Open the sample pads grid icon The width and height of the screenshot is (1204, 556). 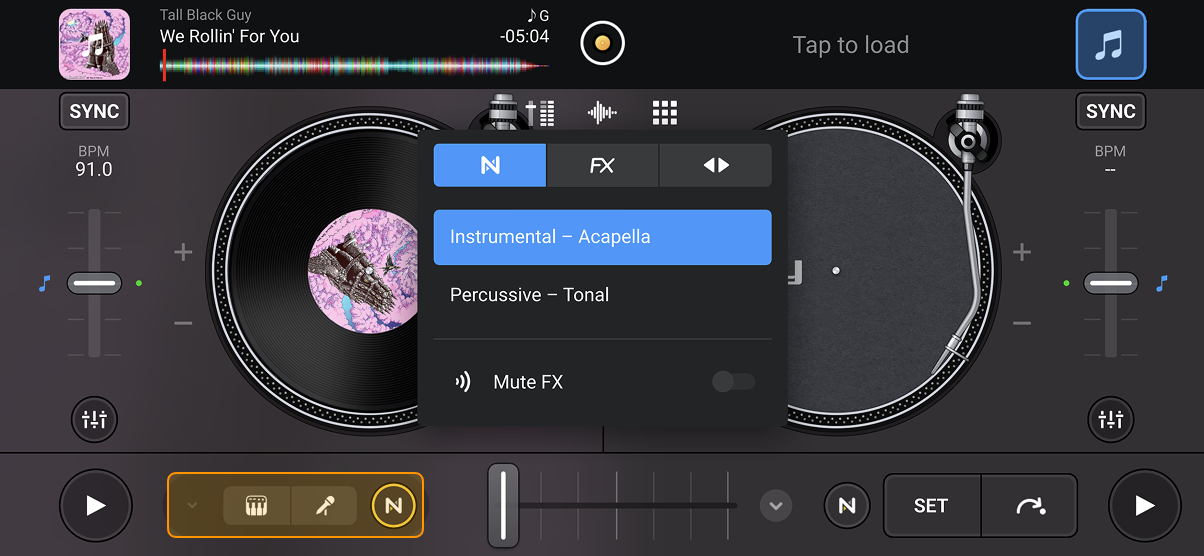(x=665, y=112)
